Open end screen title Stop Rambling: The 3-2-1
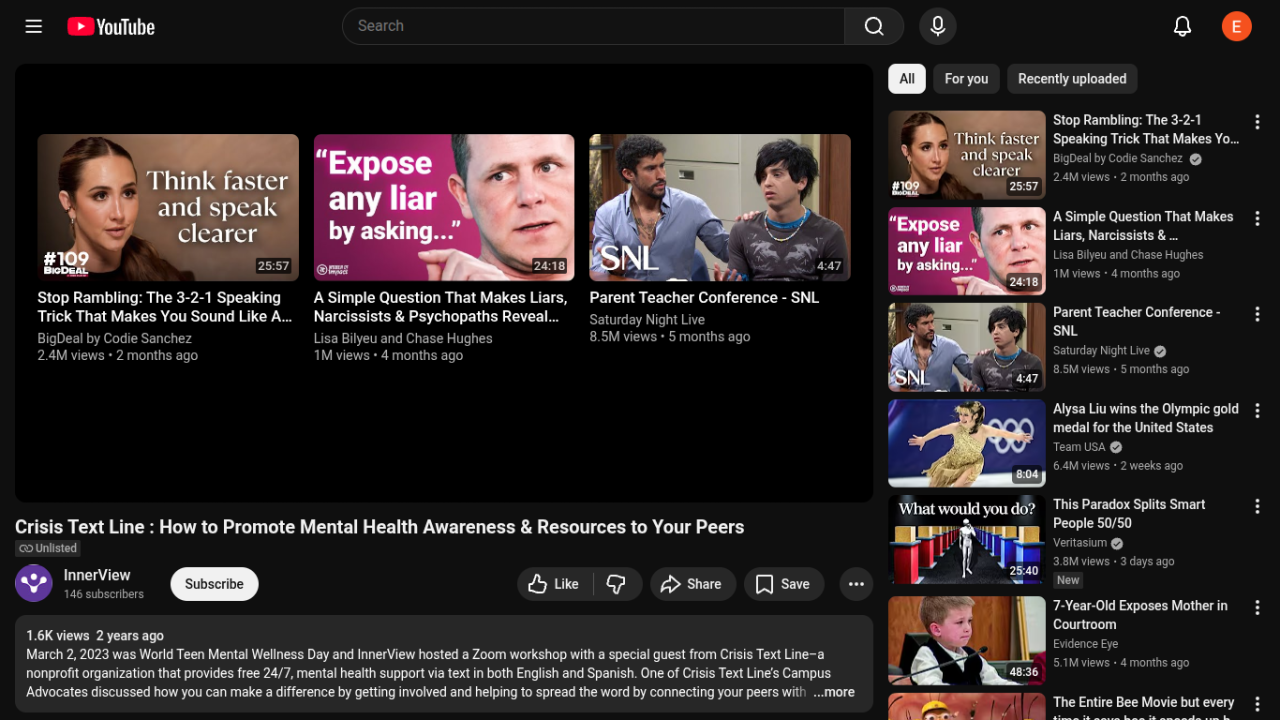 pyautogui.click(x=165, y=307)
